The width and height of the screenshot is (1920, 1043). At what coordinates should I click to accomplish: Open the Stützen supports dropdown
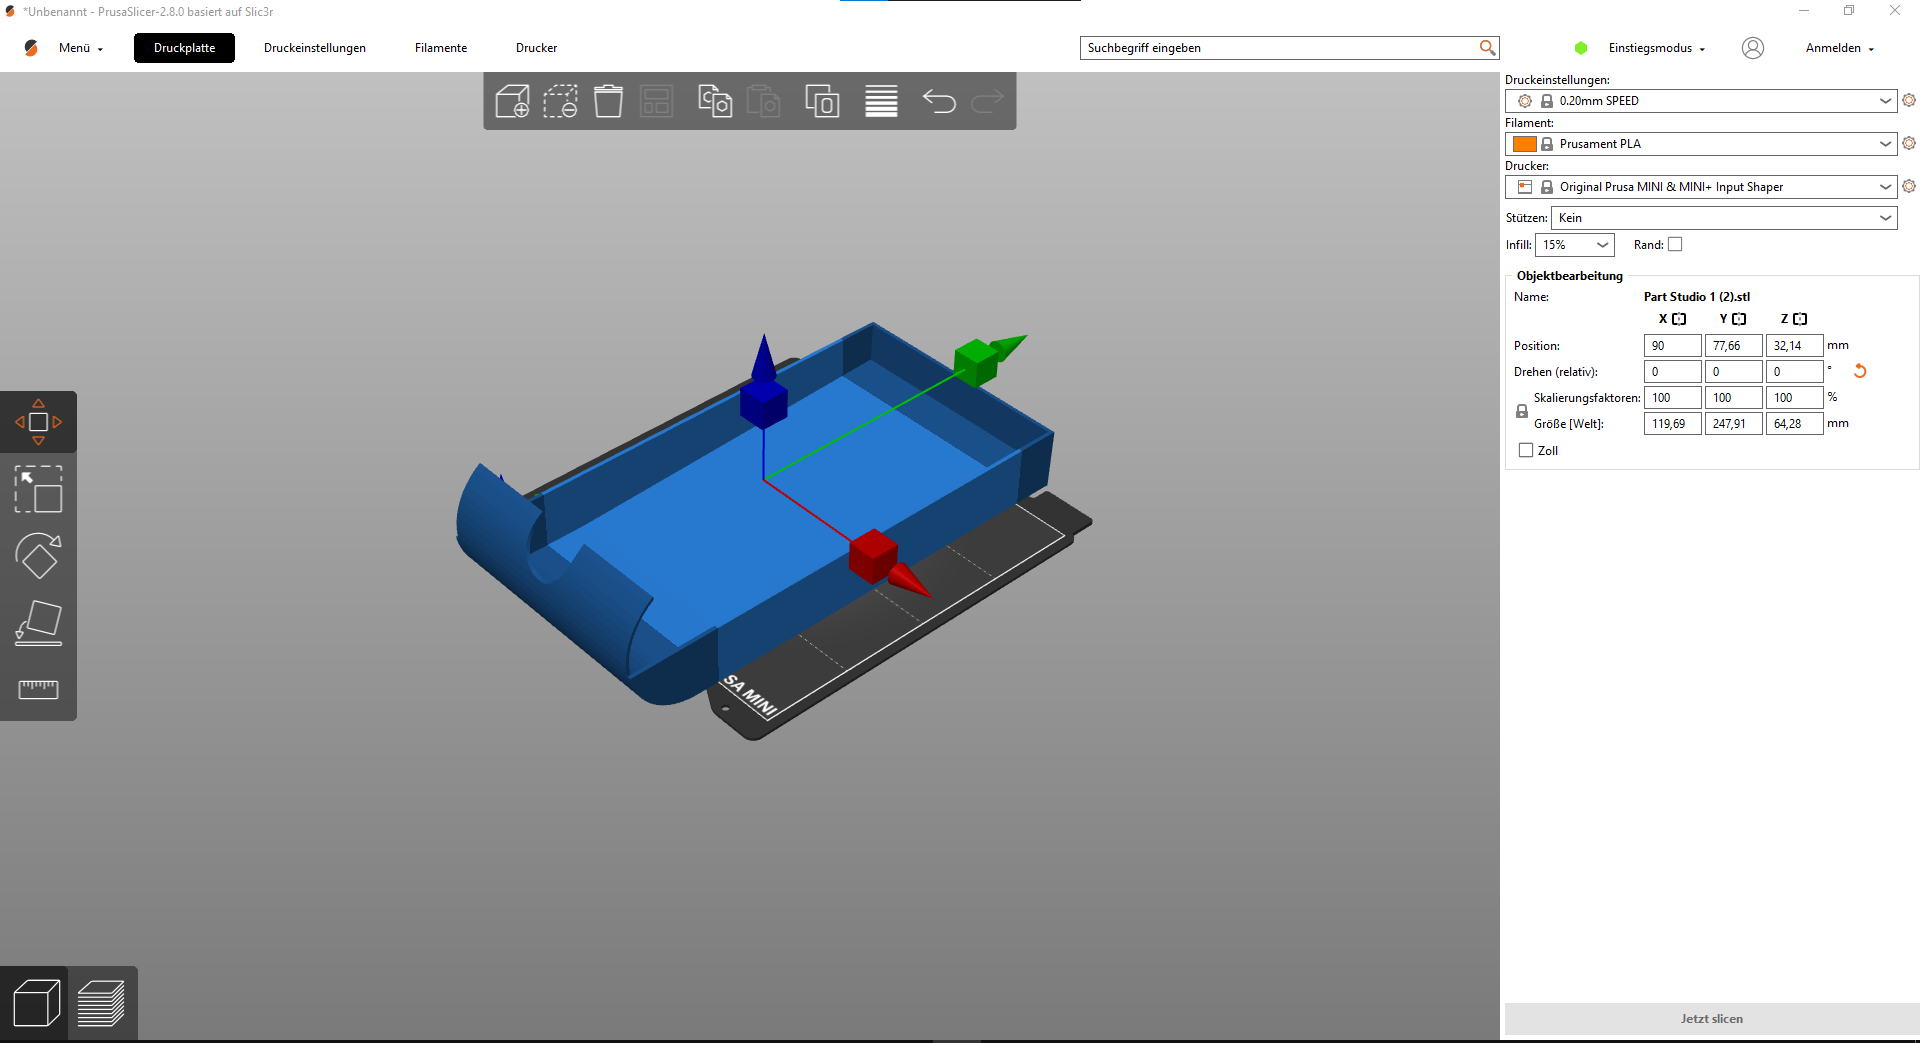click(x=1724, y=217)
